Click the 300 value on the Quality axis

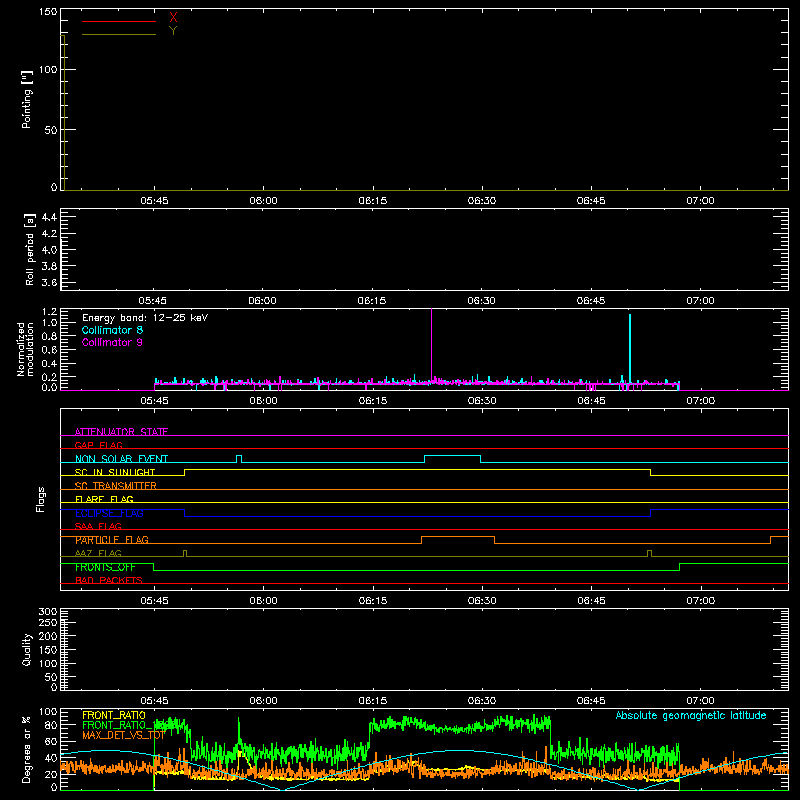(48, 611)
